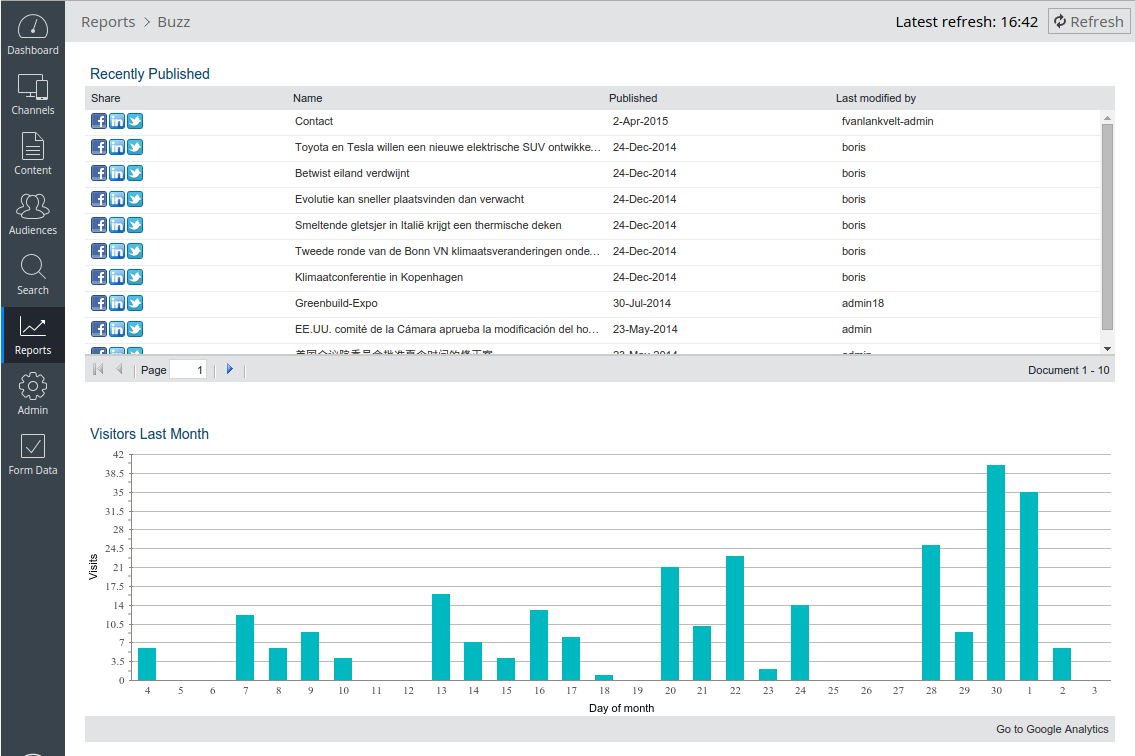
Task: Sort by the Published column header
Action: [x=633, y=98]
